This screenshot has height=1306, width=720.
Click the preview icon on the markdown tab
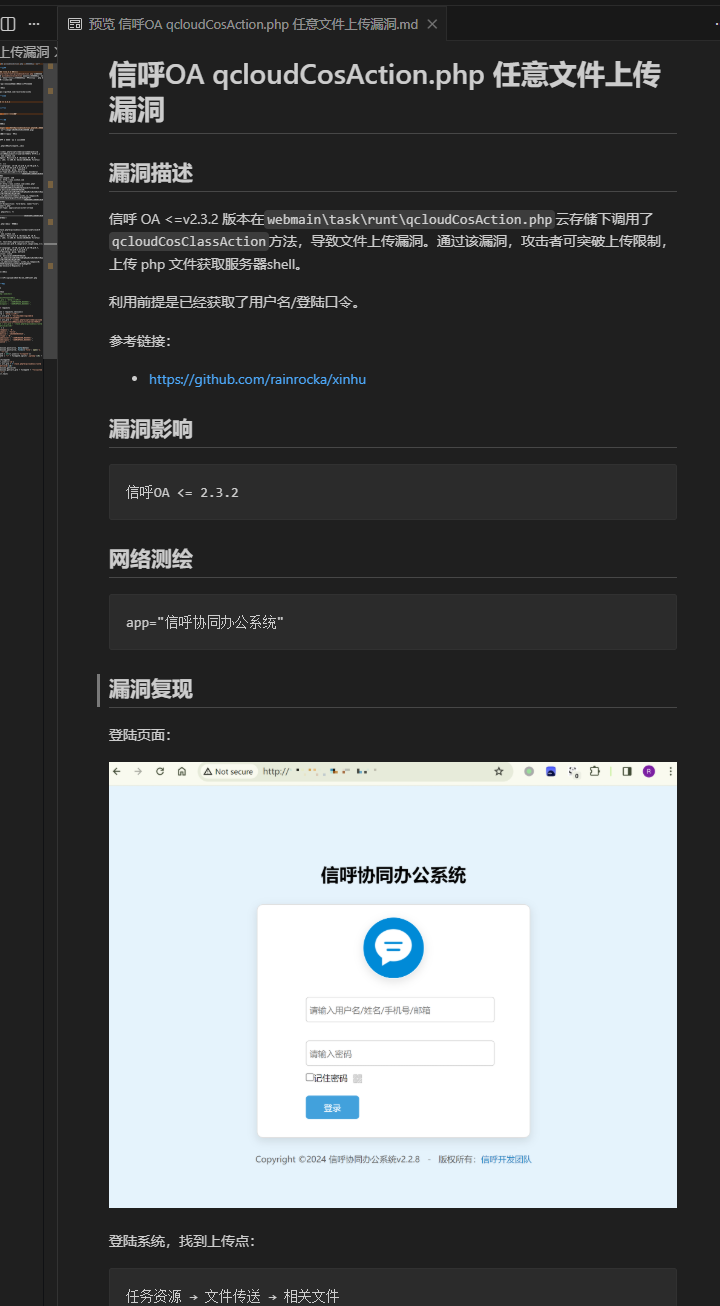tap(75, 24)
